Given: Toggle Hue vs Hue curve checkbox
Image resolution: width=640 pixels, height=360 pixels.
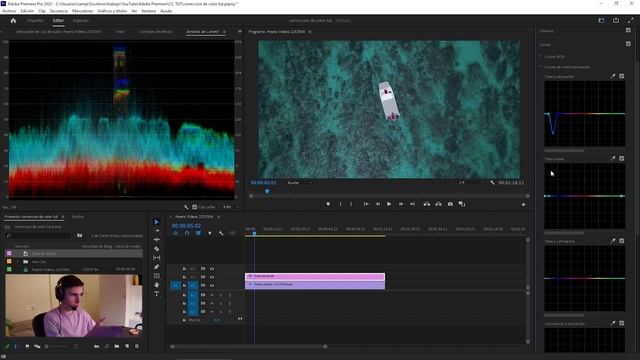Looking at the screenshot, I should pyautogui.click(x=622, y=158).
